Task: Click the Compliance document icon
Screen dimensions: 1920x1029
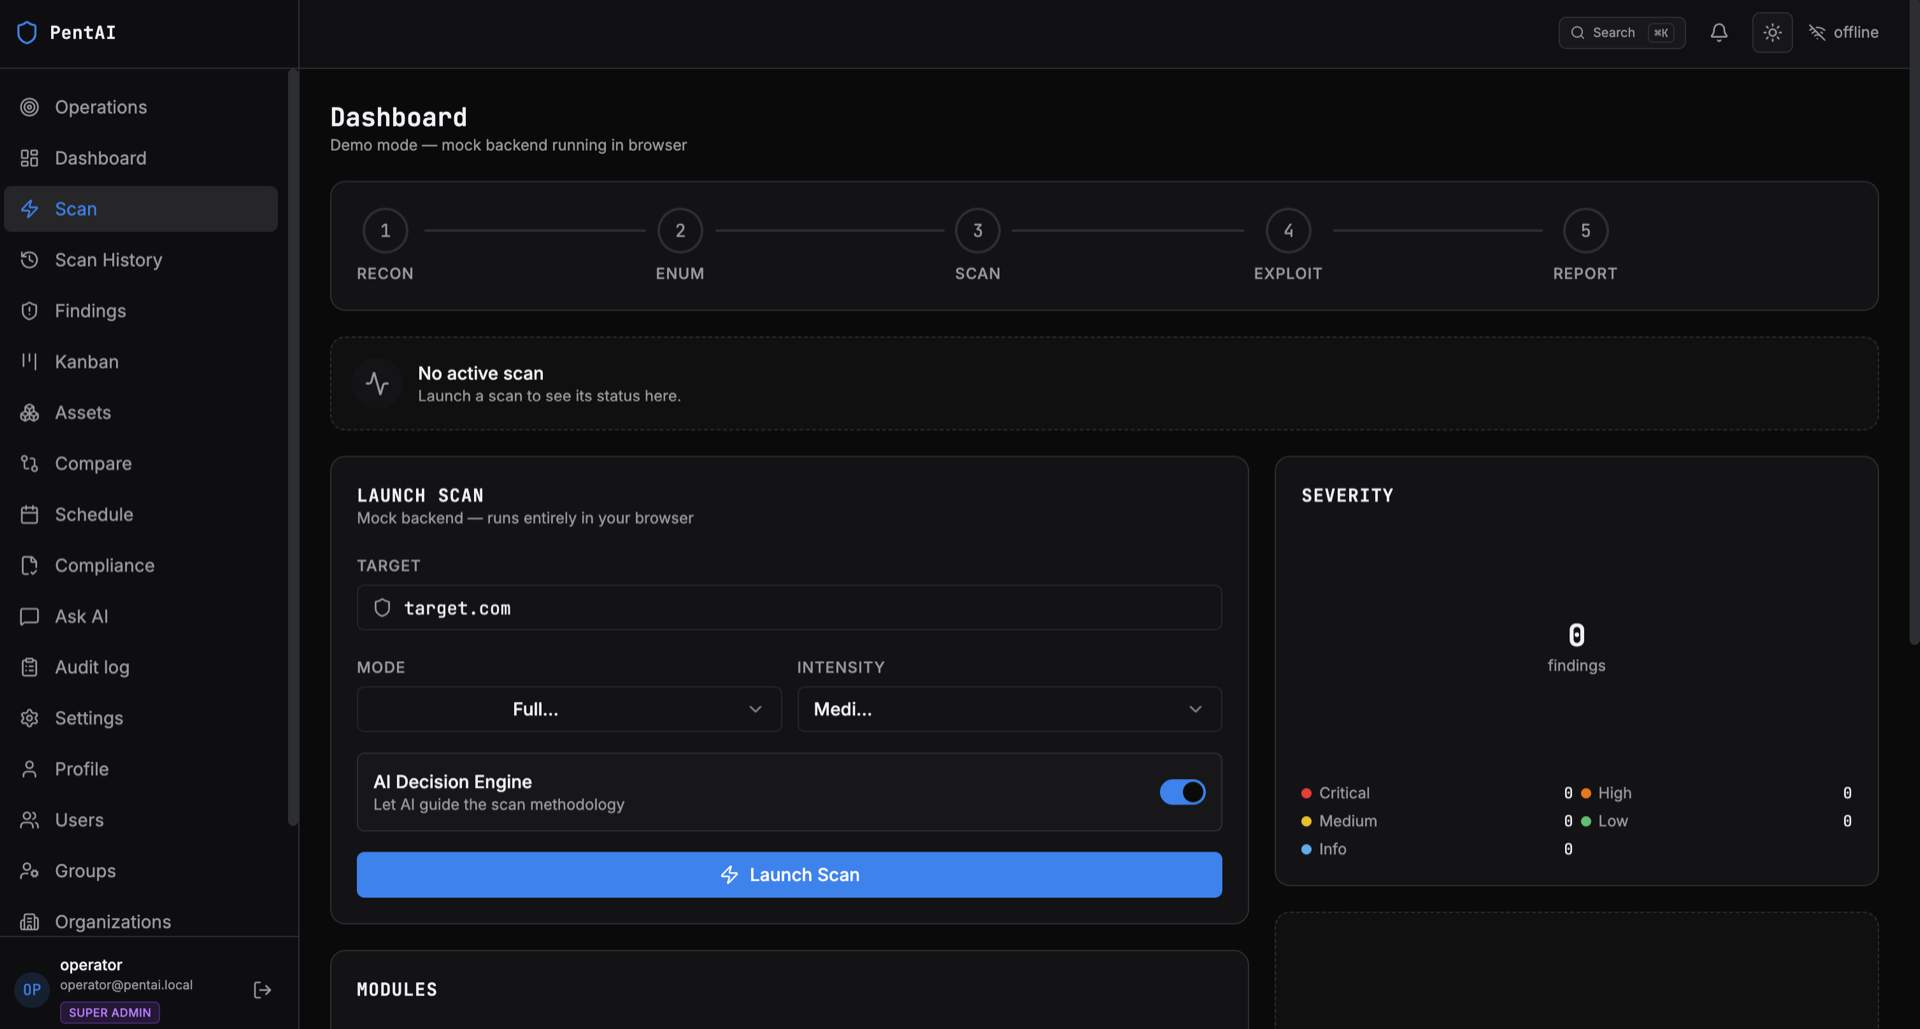Action: coord(30,566)
